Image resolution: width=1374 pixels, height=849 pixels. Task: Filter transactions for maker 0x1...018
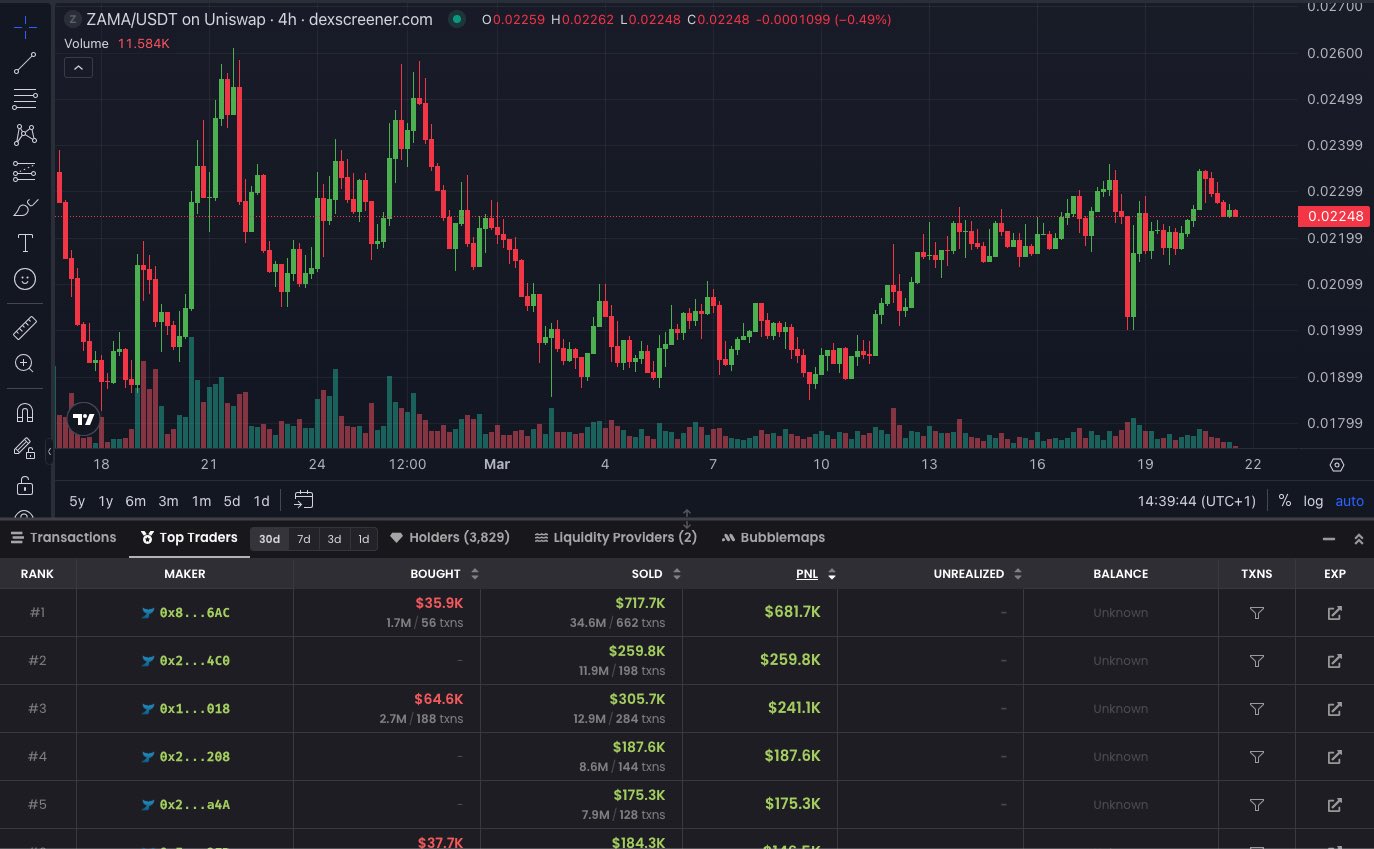click(x=1257, y=709)
